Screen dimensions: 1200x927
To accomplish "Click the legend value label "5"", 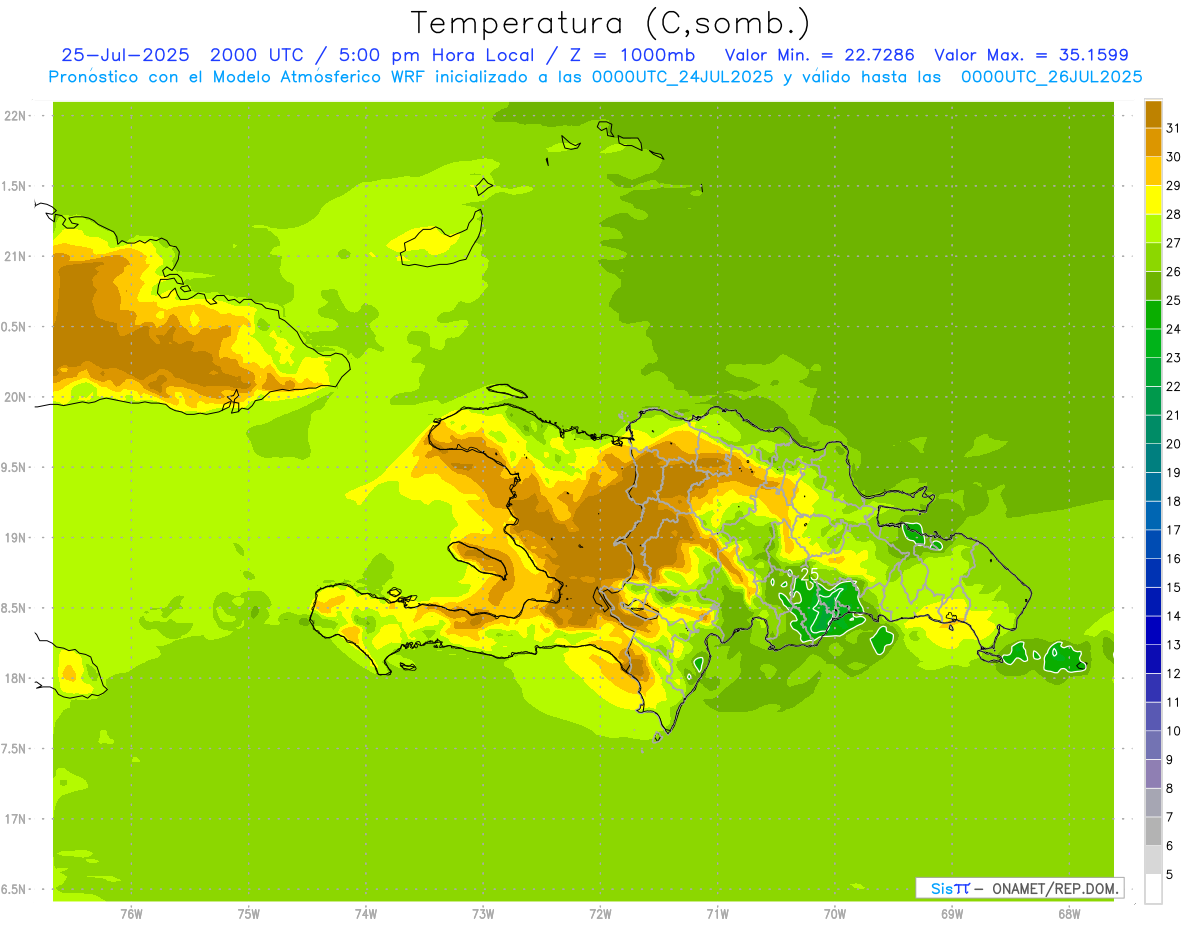I will (1169, 874).
